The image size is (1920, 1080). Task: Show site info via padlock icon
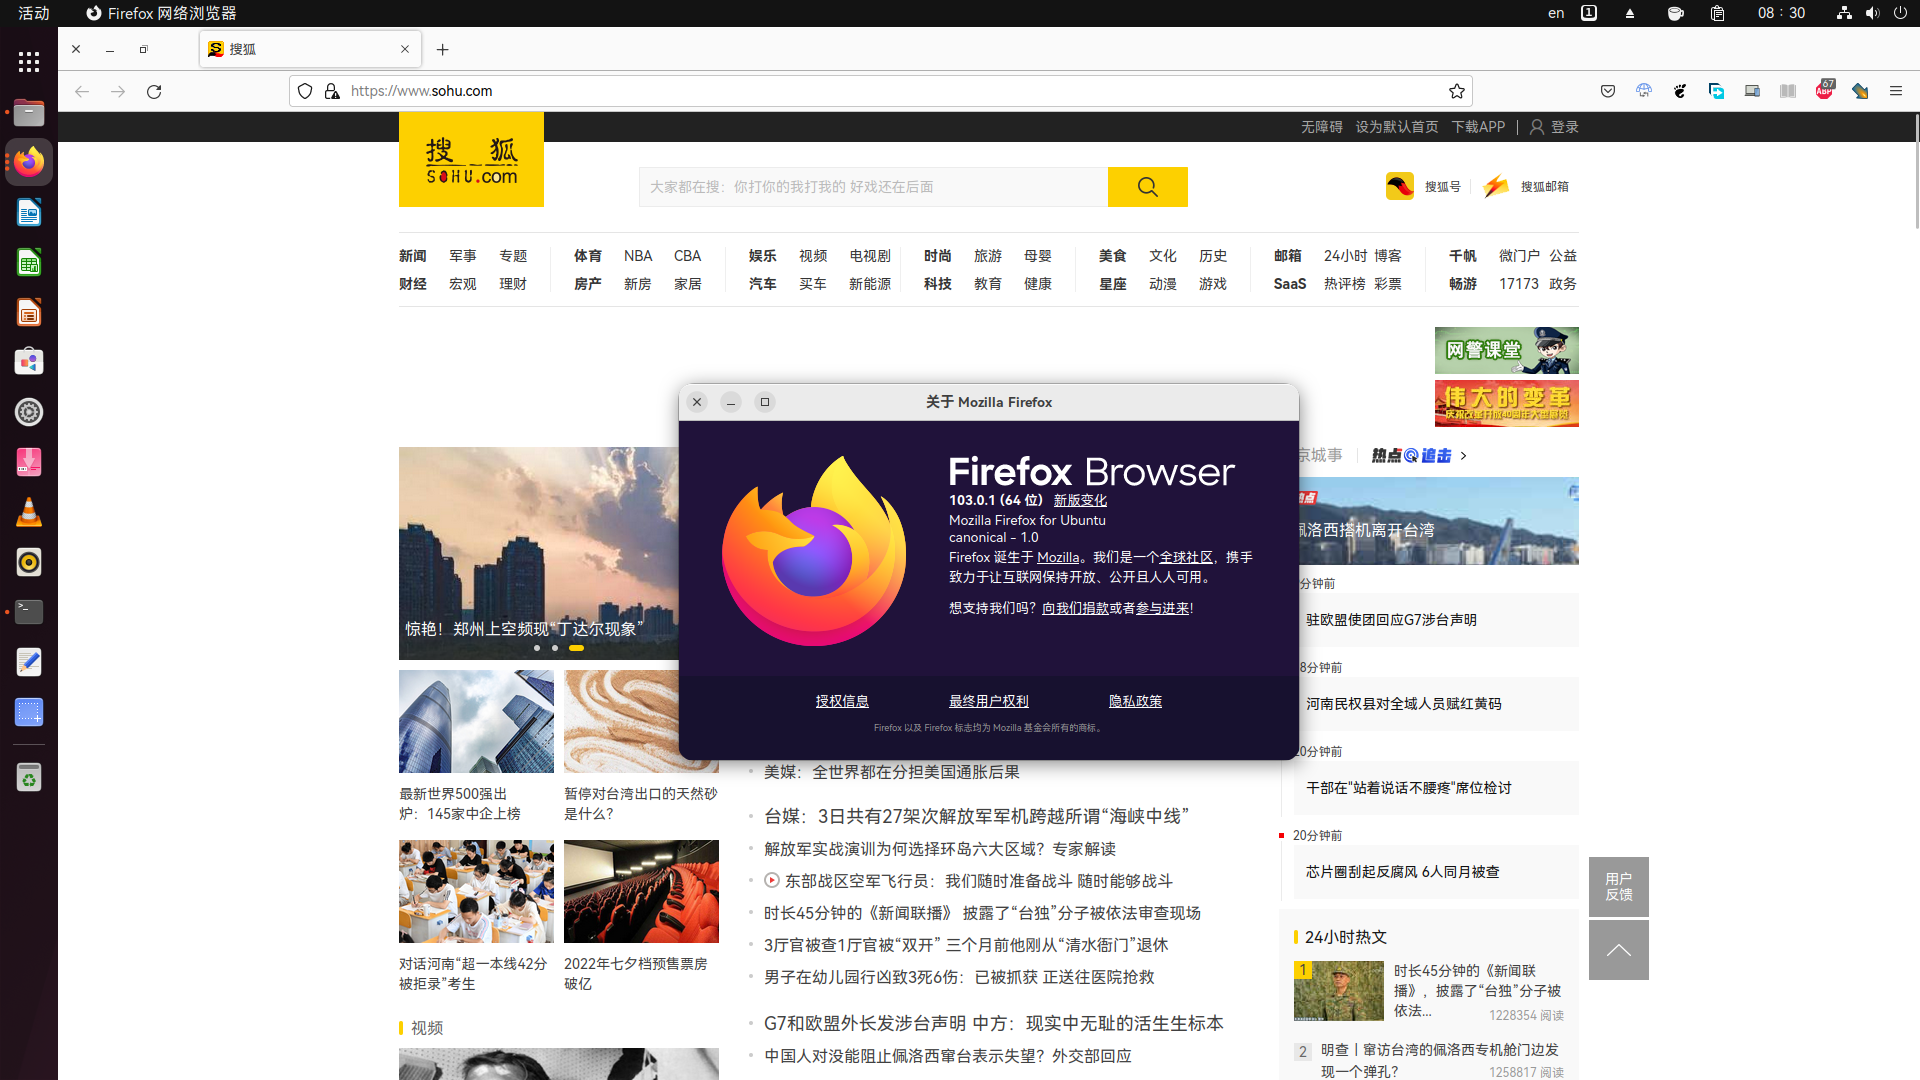point(332,91)
